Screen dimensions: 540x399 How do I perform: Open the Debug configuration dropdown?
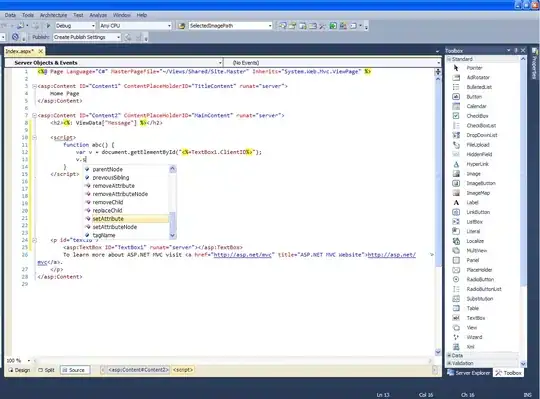click(x=75, y=26)
